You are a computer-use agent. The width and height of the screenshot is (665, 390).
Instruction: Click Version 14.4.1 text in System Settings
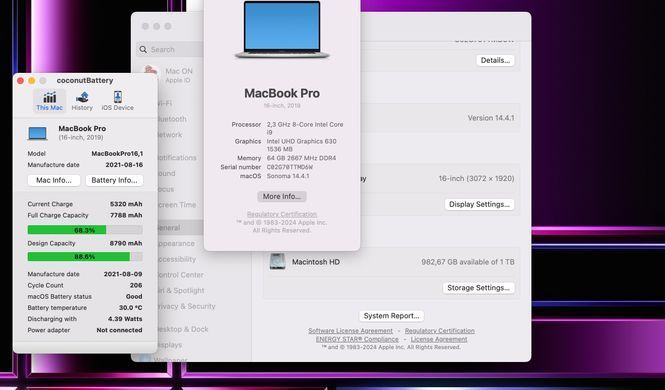click(491, 118)
